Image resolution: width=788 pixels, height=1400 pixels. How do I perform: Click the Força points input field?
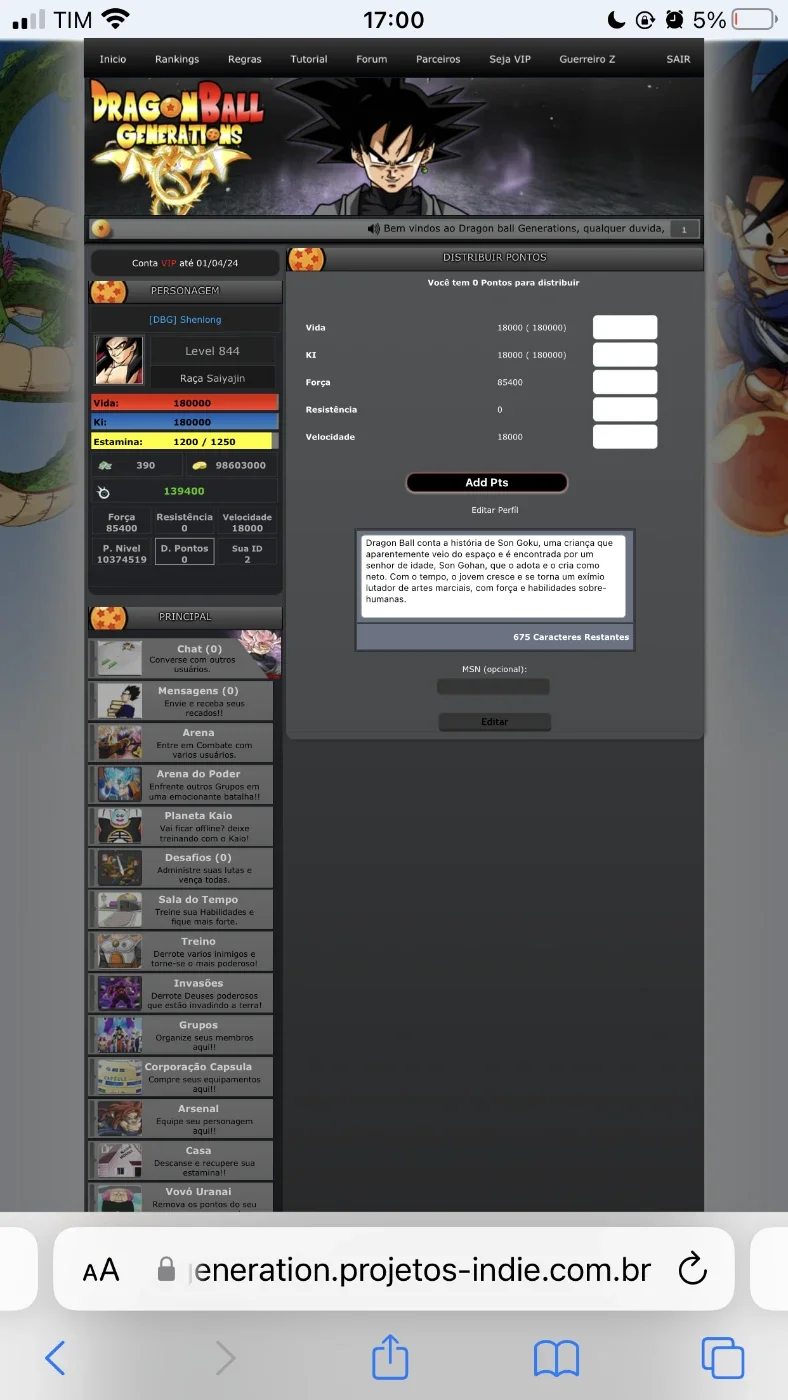coord(625,382)
